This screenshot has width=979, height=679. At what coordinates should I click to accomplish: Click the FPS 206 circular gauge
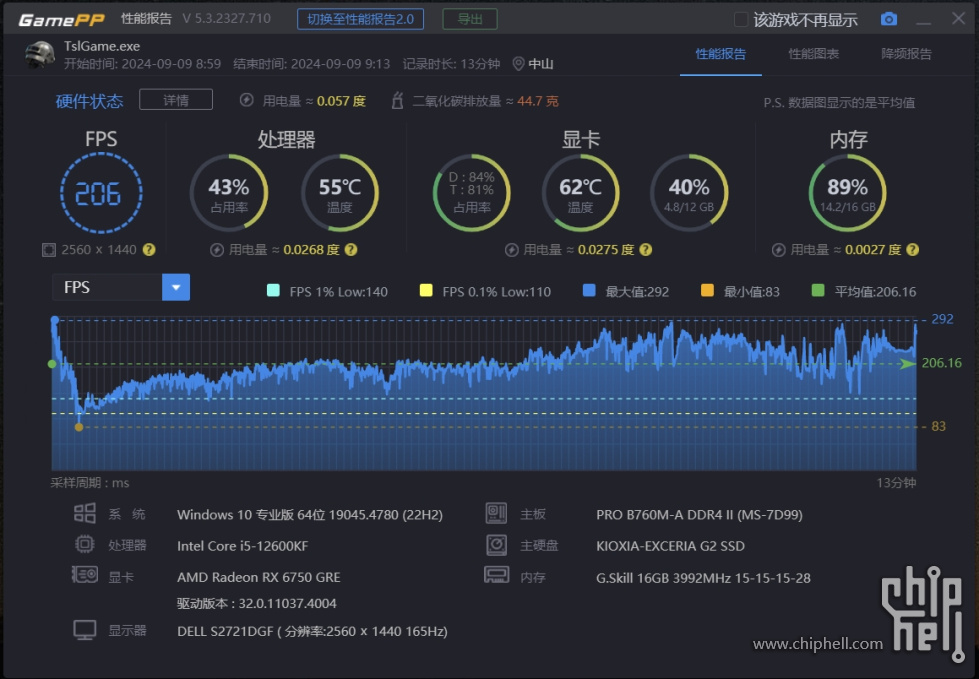pyautogui.click(x=101, y=193)
